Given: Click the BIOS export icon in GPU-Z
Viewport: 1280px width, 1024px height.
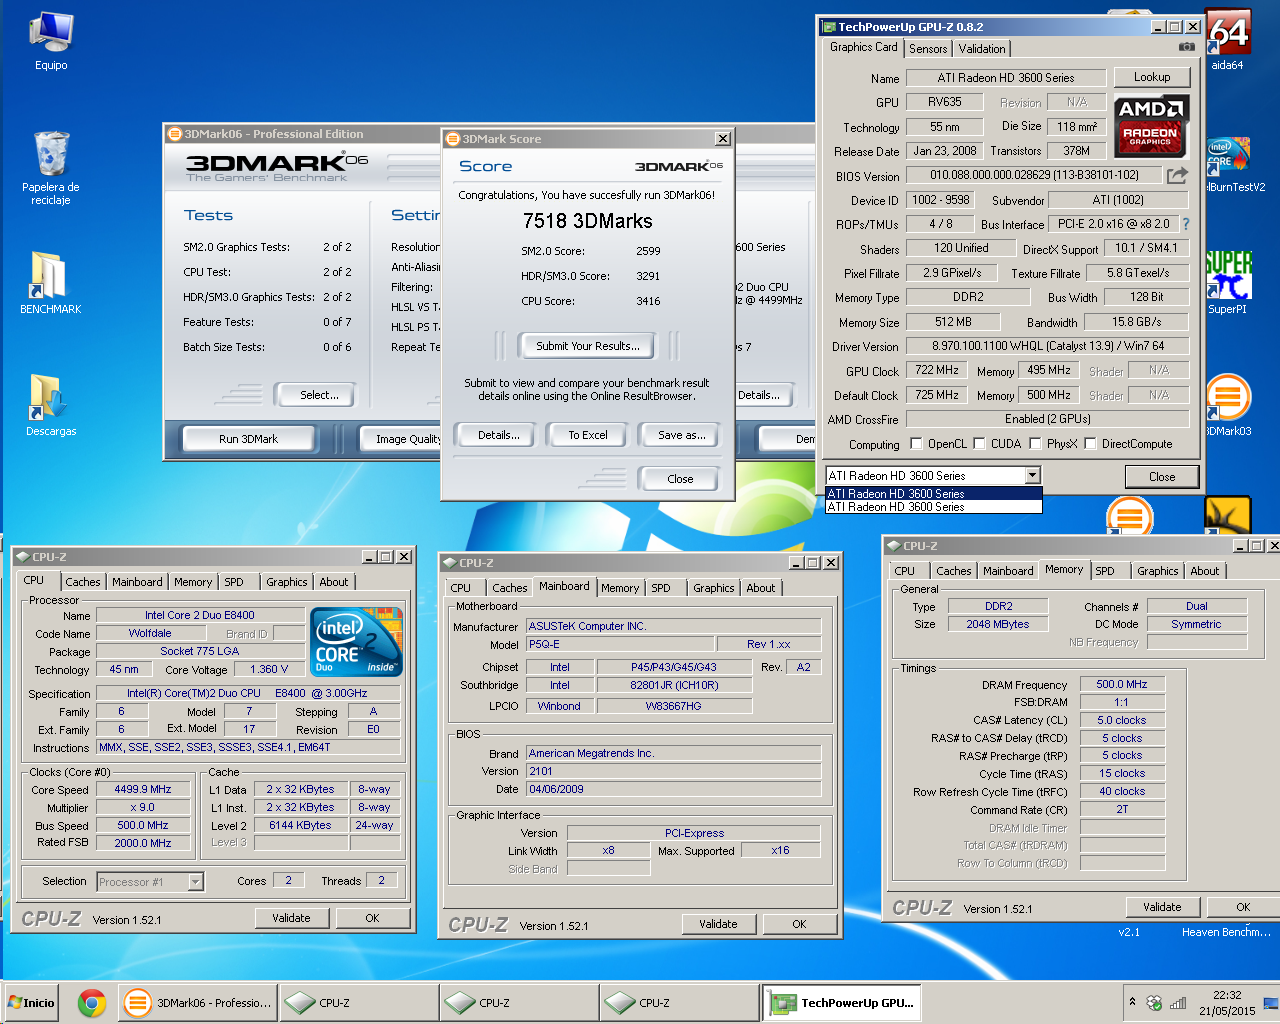Looking at the screenshot, I should (x=1177, y=175).
